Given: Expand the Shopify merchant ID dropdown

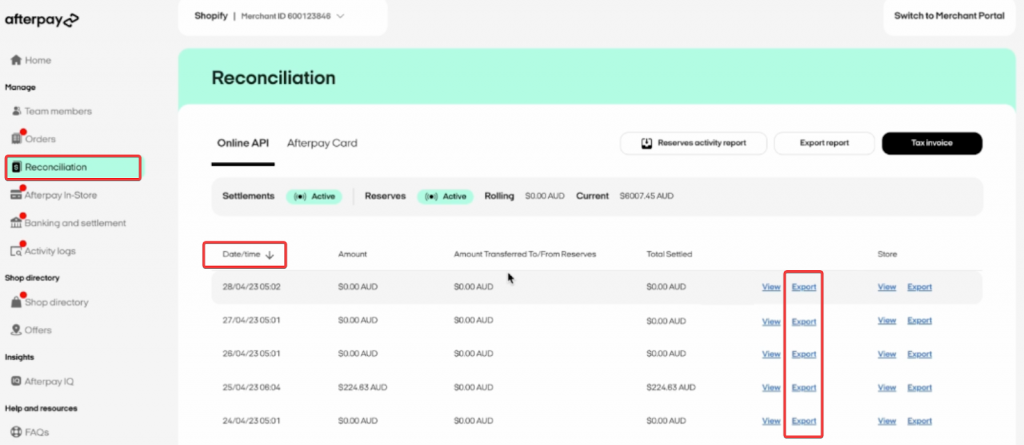Looking at the screenshot, I should (341, 16).
